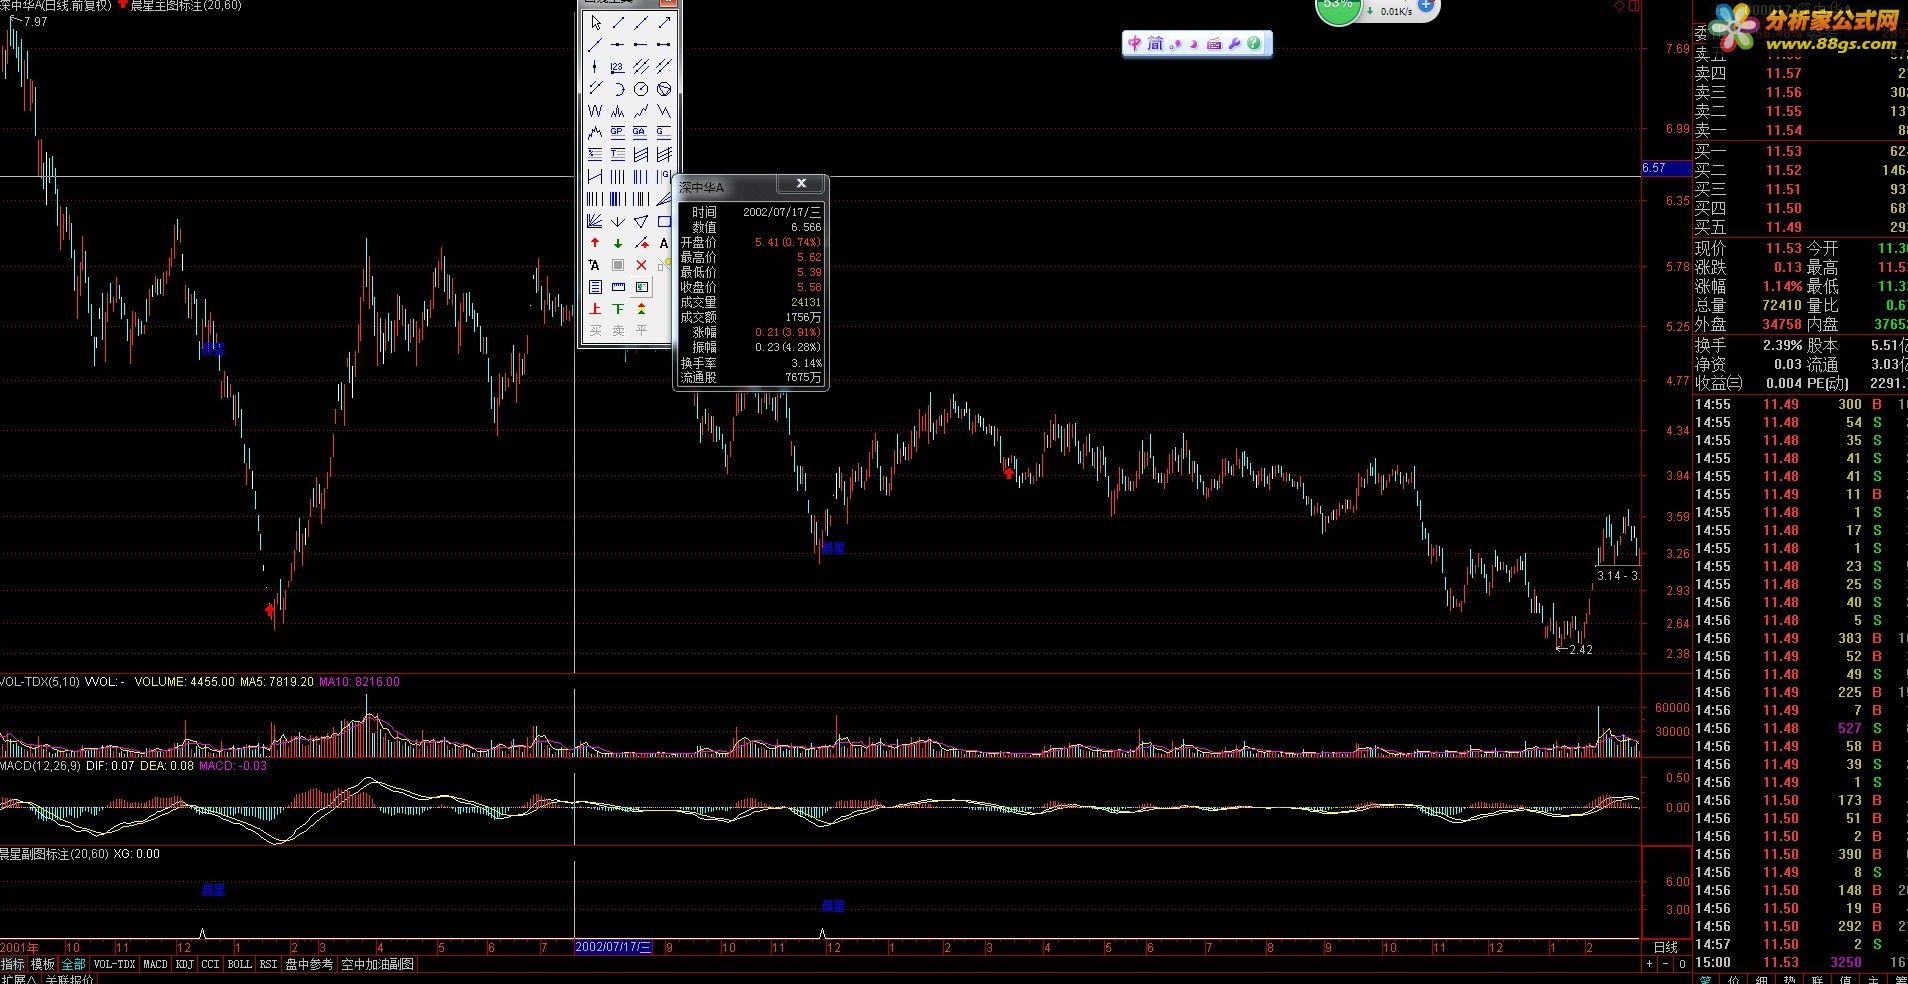Screen dimensions: 1908x984
Task: Click the plus zoom button beside 日线
Action: pos(1650,964)
